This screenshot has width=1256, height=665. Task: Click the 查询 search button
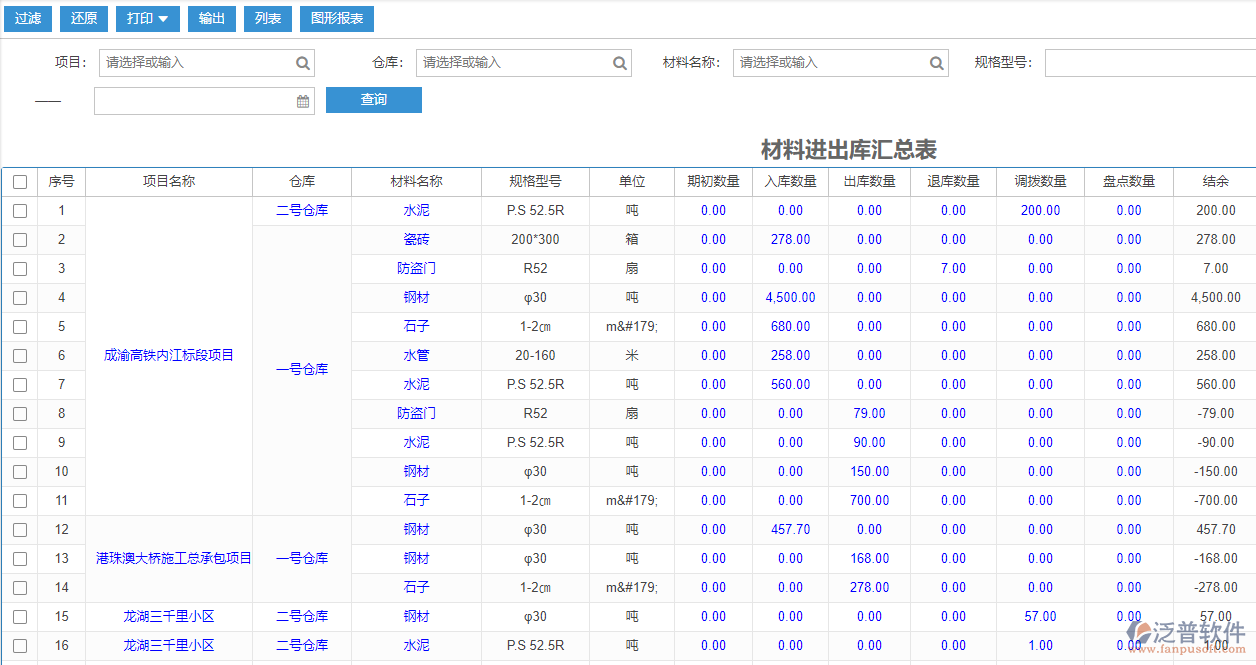pyautogui.click(x=373, y=100)
